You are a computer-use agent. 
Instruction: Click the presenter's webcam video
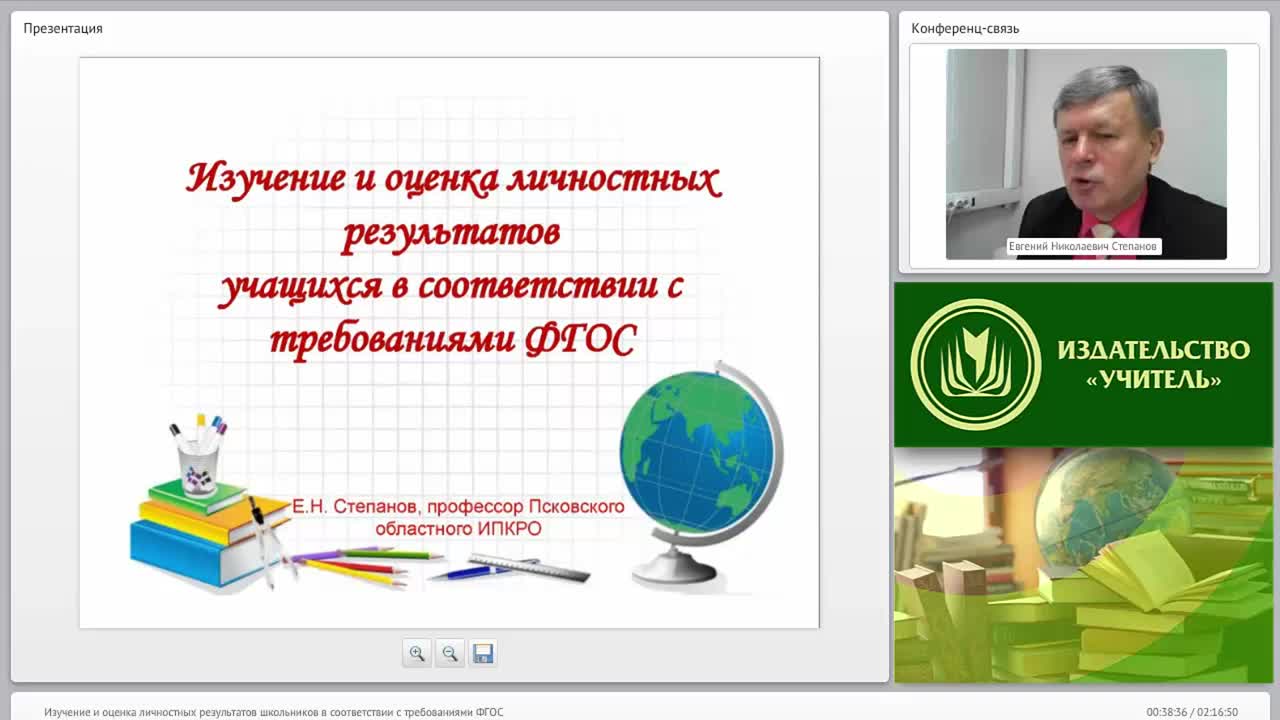point(1086,154)
